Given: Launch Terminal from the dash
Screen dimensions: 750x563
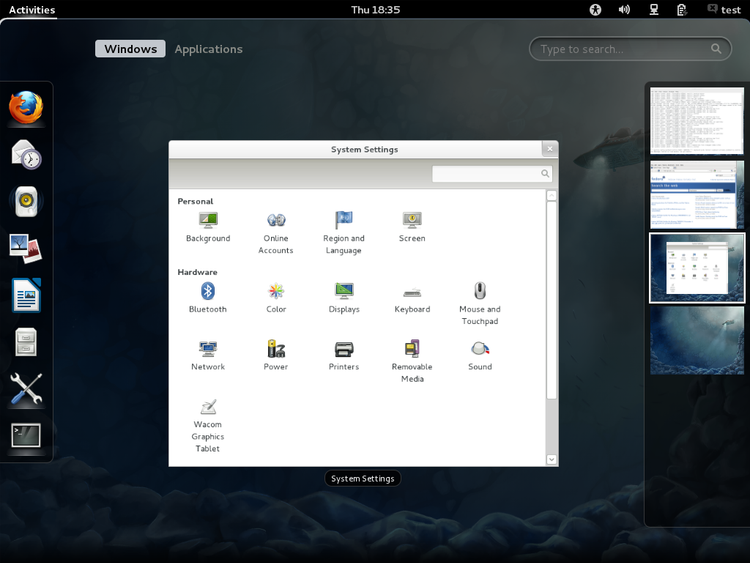Looking at the screenshot, I should tap(26, 435).
